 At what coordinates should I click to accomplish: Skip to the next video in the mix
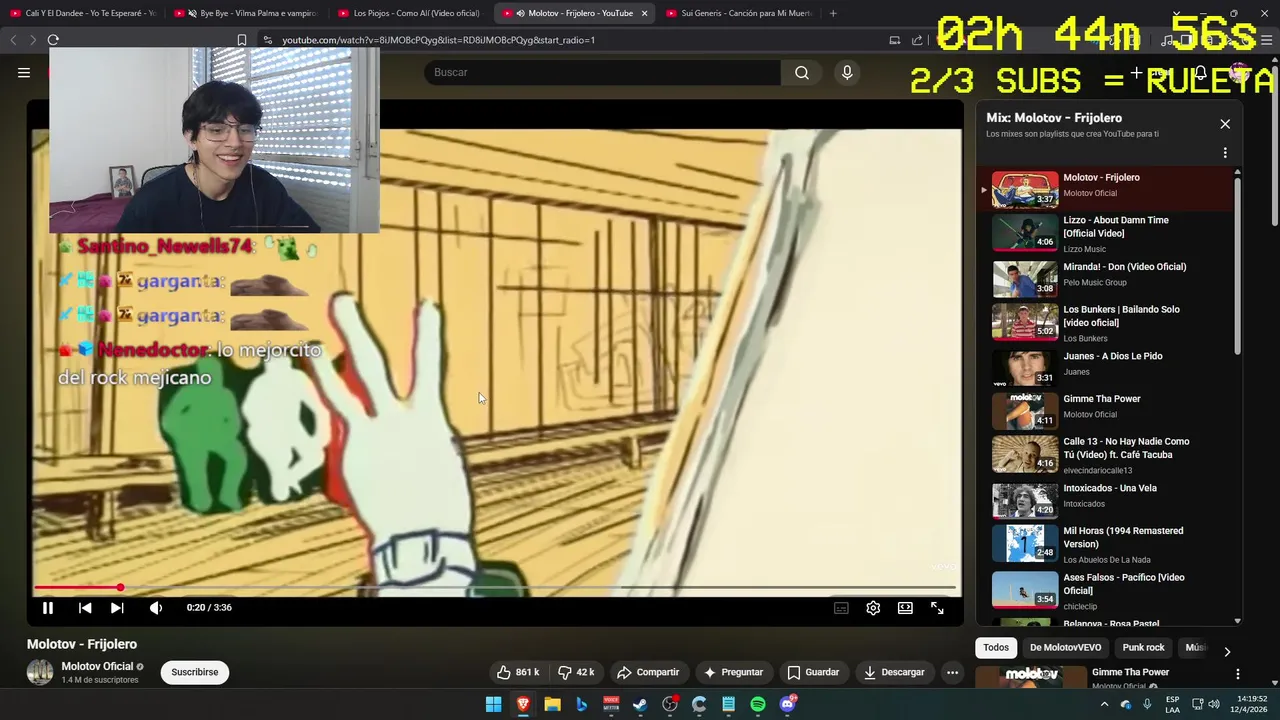[x=117, y=607]
